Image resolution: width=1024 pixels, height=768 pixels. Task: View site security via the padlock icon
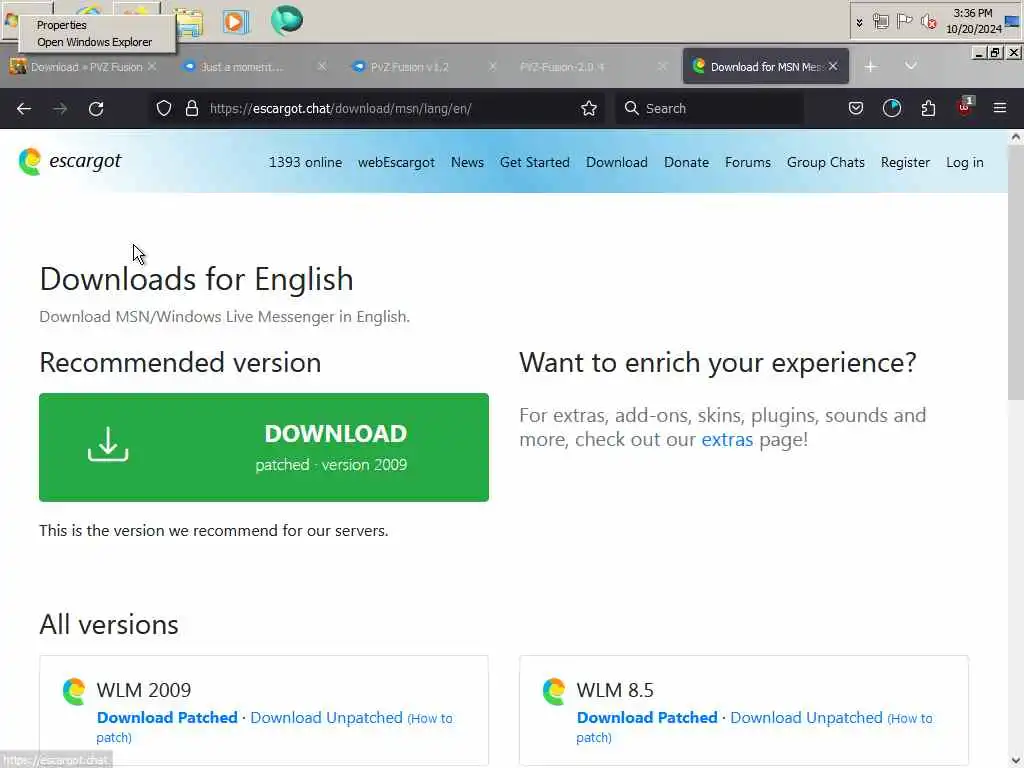tap(191, 108)
